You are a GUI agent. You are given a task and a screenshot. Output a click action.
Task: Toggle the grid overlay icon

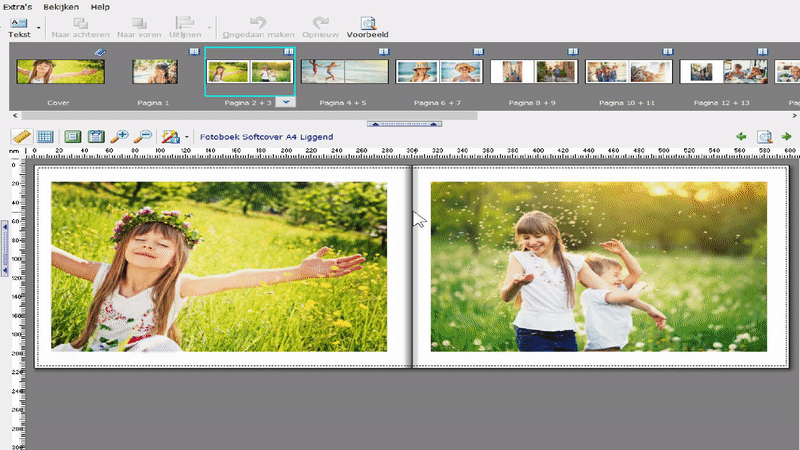coord(45,137)
